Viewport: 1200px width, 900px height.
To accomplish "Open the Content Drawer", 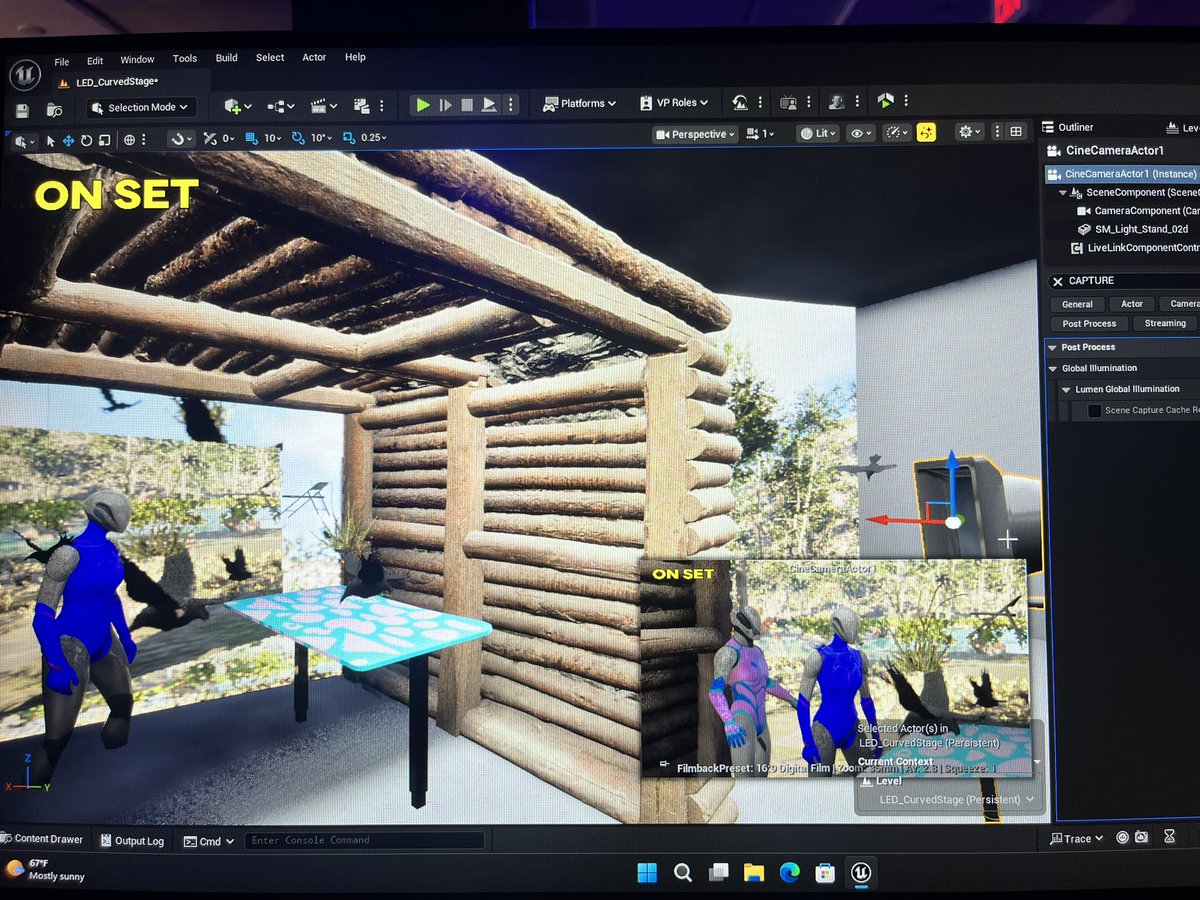I will [x=43, y=839].
